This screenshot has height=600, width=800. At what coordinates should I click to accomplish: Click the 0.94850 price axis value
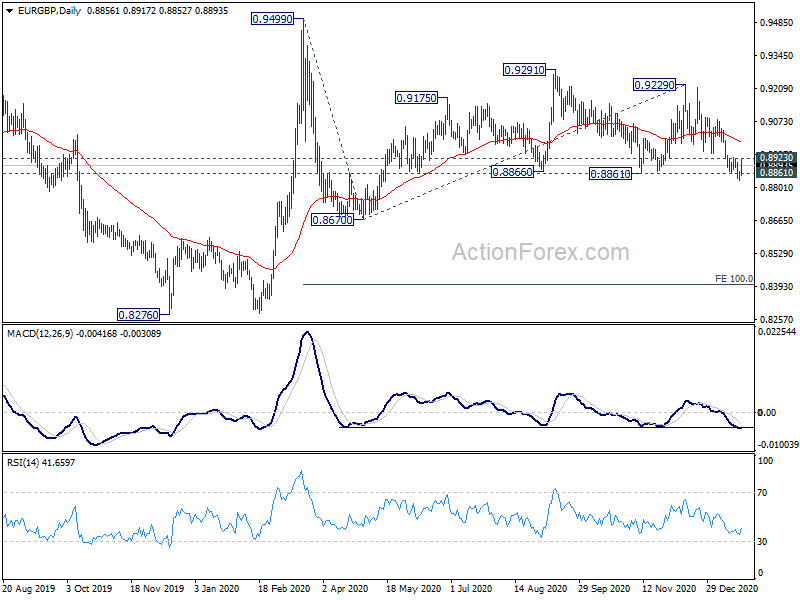click(x=777, y=23)
